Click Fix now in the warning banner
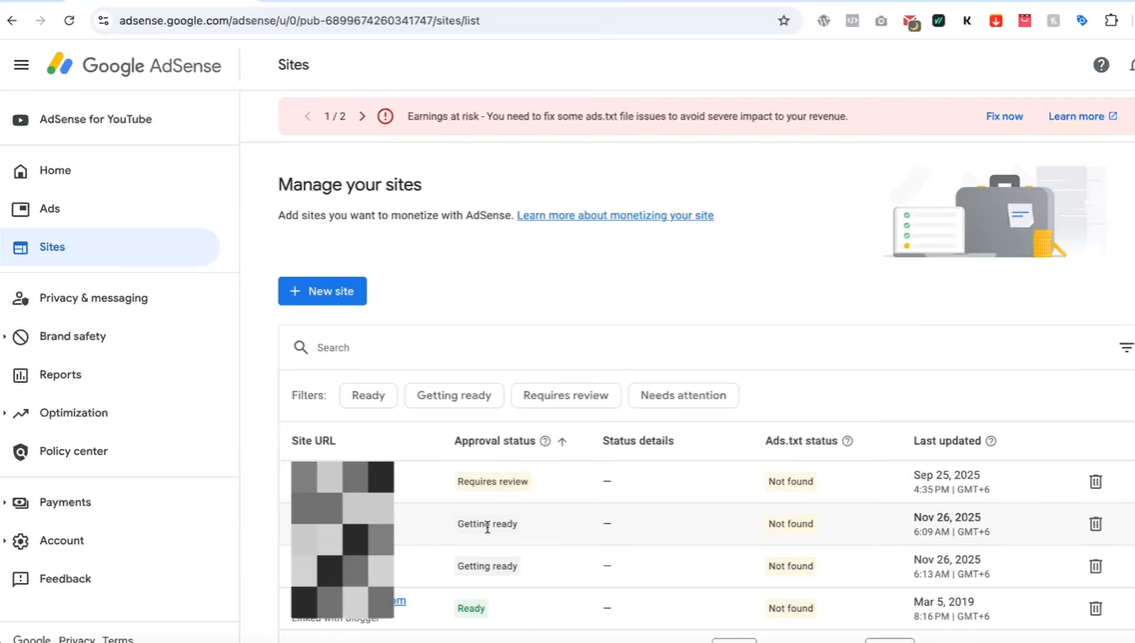This screenshot has width=1135, height=643. [1004, 116]
